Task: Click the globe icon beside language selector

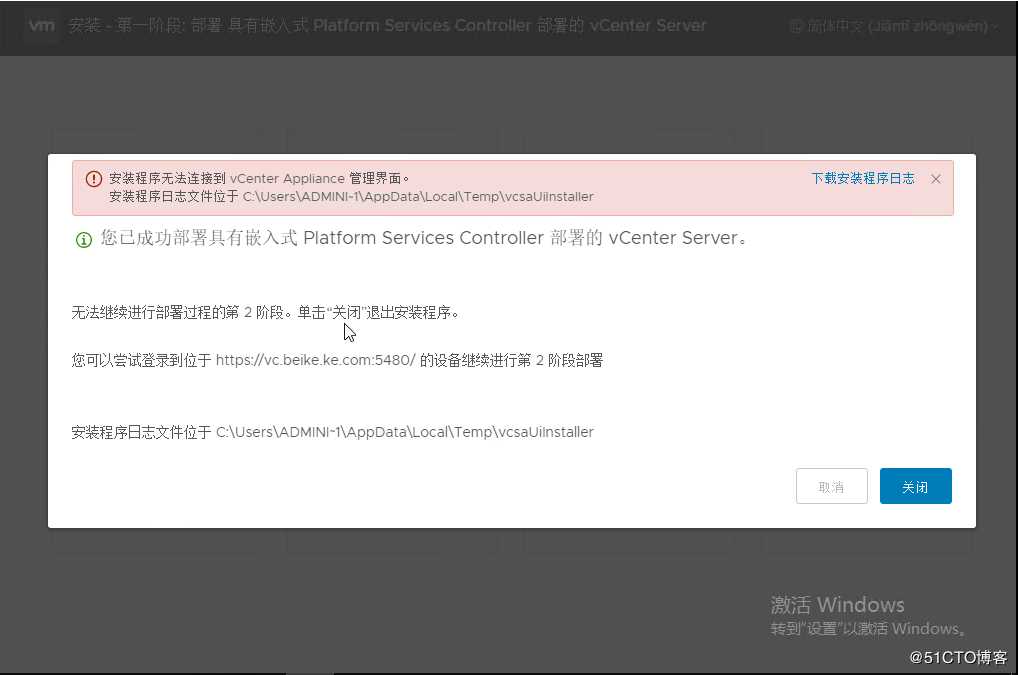Action: point(796,27)
